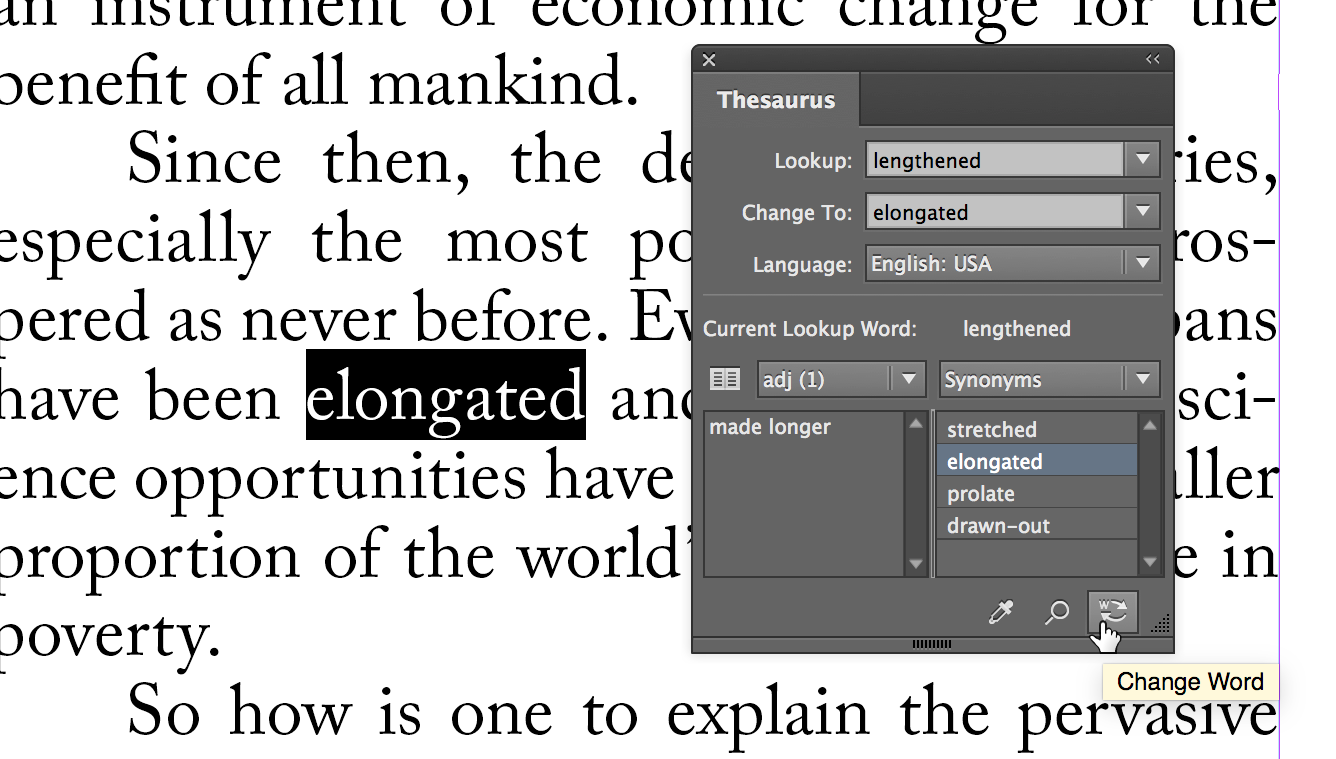Open the Change To dropdown
The width and height of the screenshot is (1336, 759).
(1143, 212)
